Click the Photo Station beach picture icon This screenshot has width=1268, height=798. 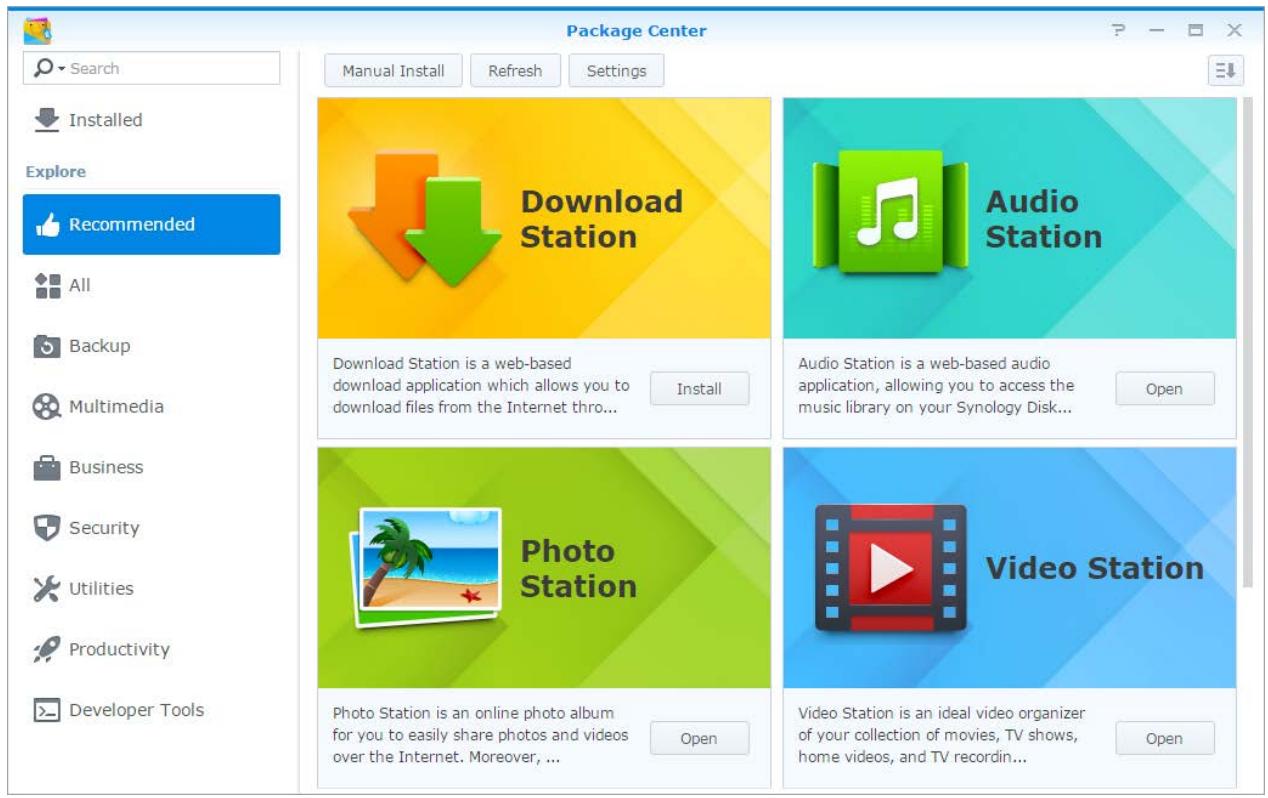(427, 567)
